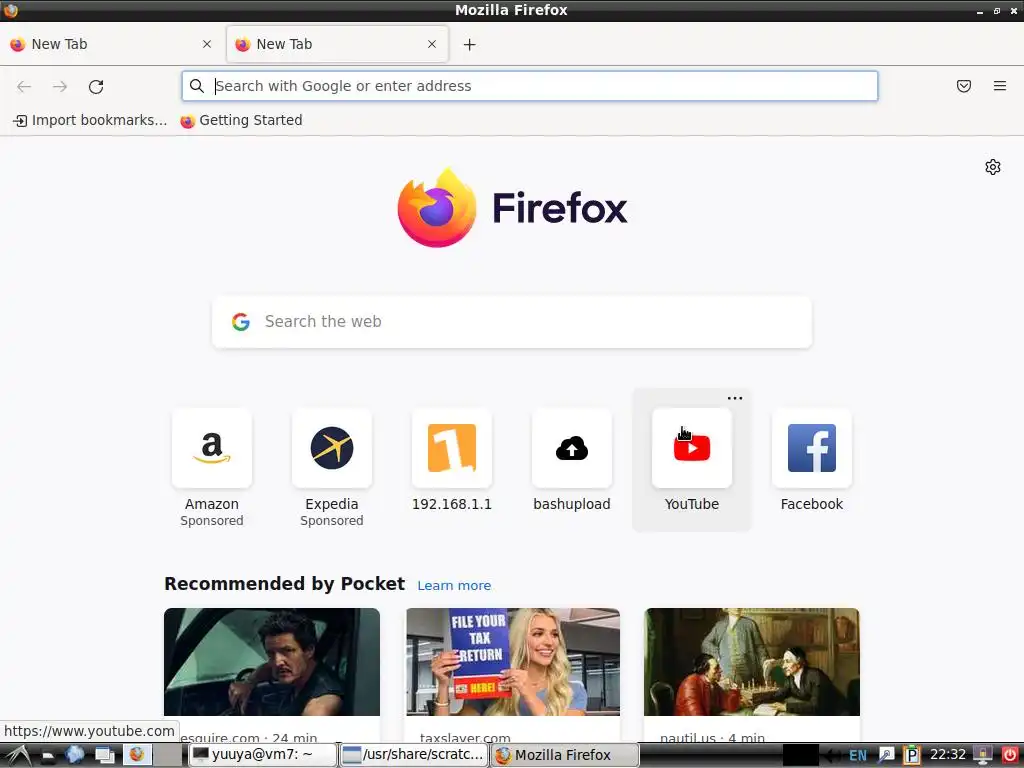Screen dimensions: 1024x768
Task: Open the nautil.us Pocket story thumbnail
Action: [752, 662]
